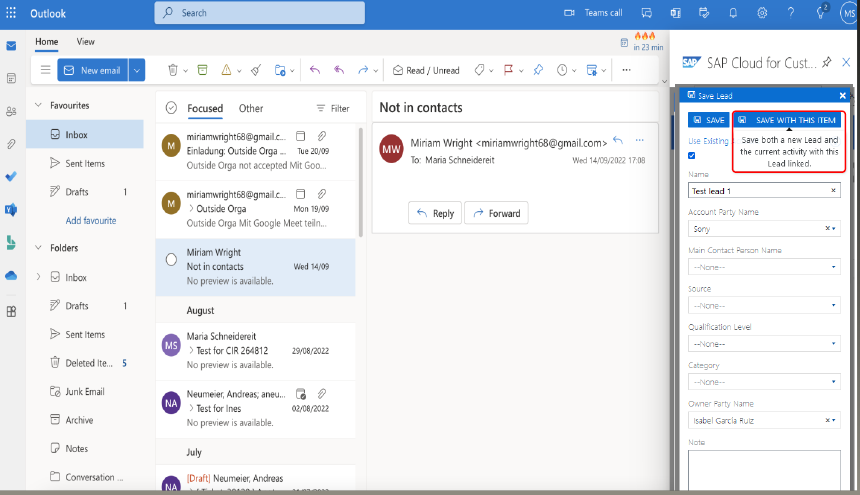Click Note text area
Image resolution: width=860 pixels, height=495 pixels.
click(764, 470)
